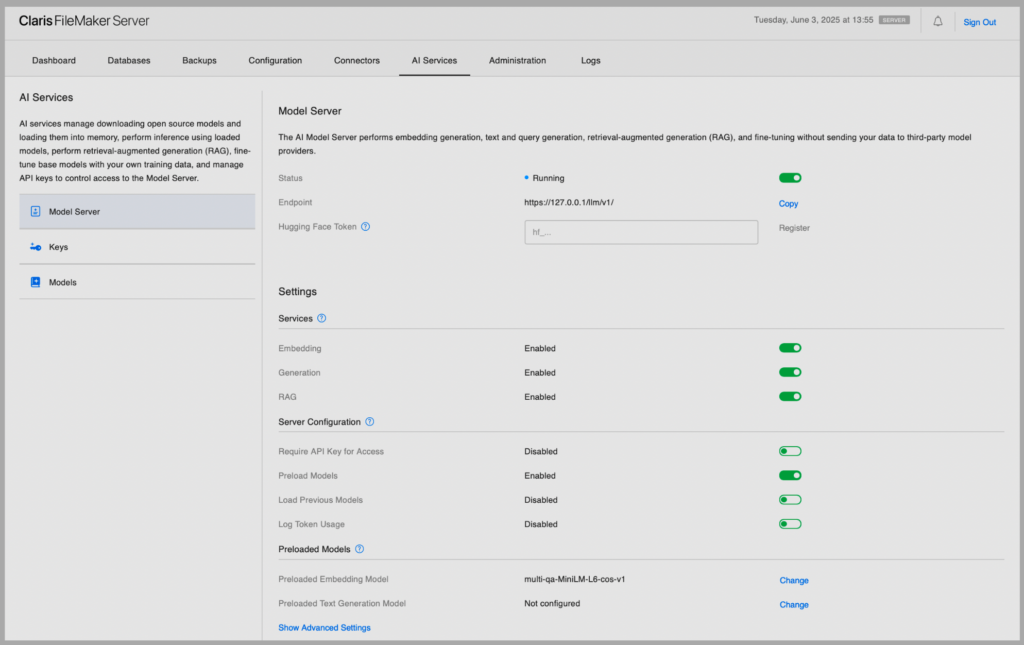Image resolution: width=1024 pixels, height=645 pixels.
Task: Click the Hugging Face Token input field
Action: [641, 232]
